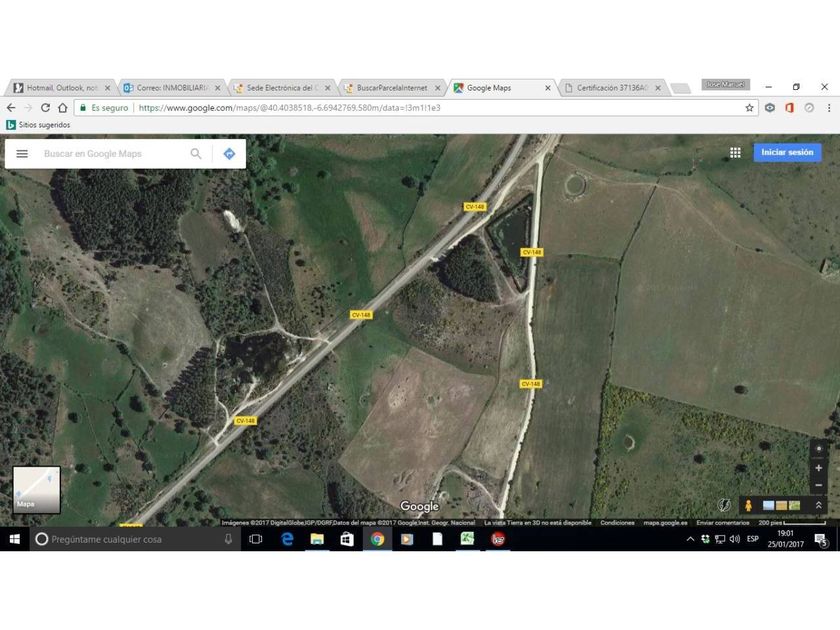Click the eye extension icon in toolbar
Viewport: 840px width, 630px height.
pyautogui.click(x=770, y=108)
